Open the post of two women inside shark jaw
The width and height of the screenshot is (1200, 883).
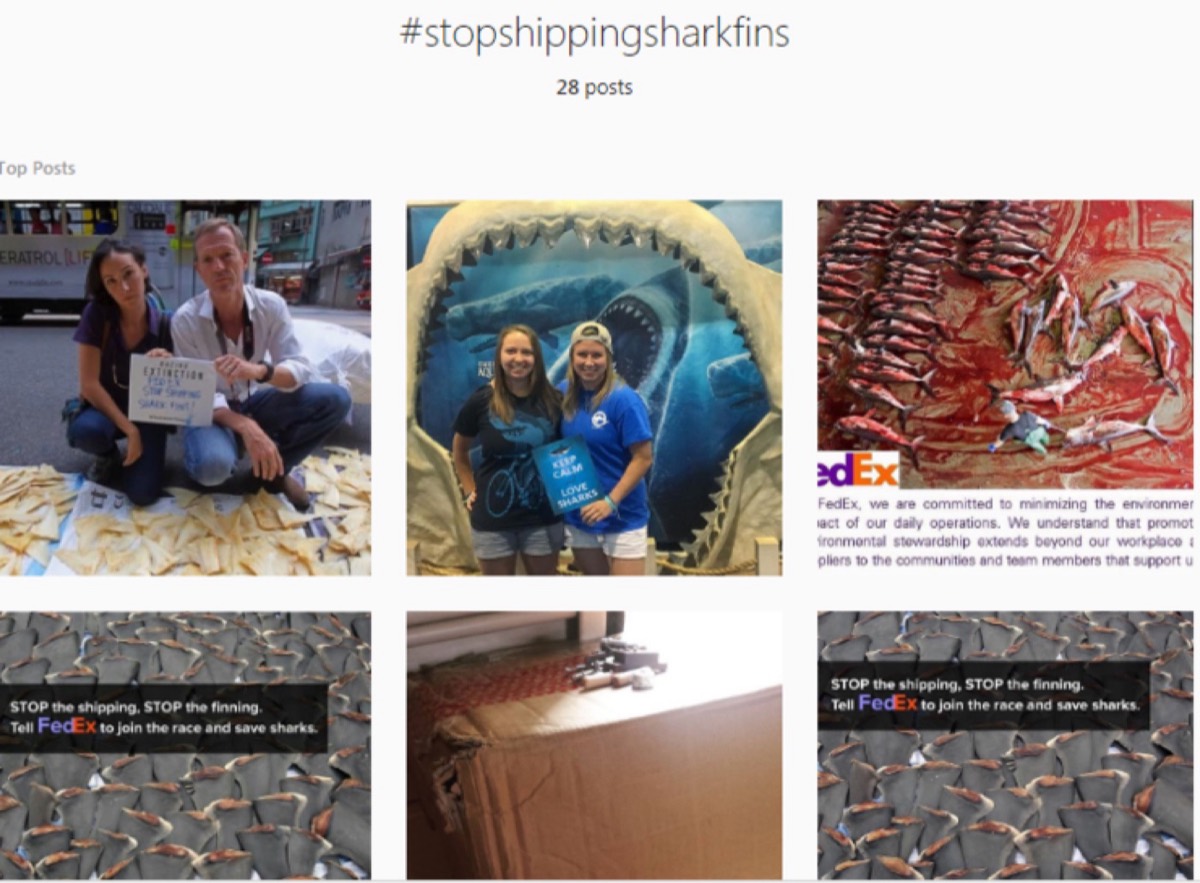594,388
